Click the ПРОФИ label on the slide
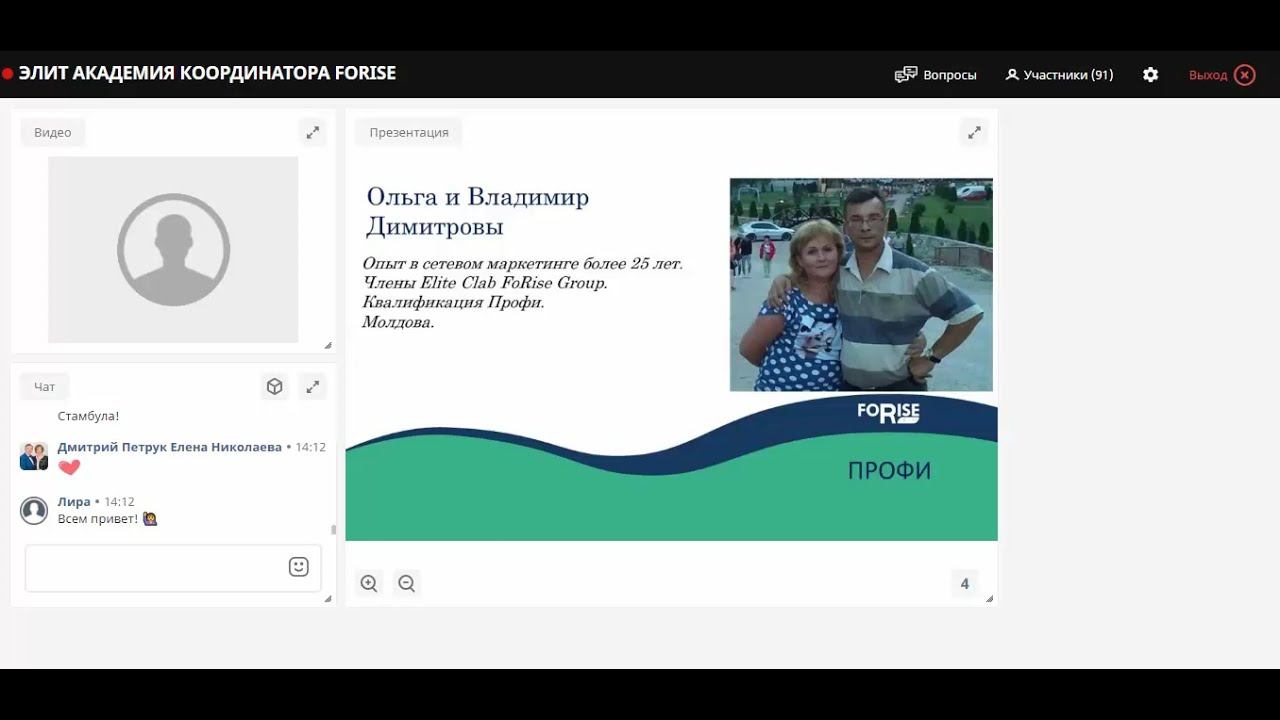 click(x=889, y=471)
